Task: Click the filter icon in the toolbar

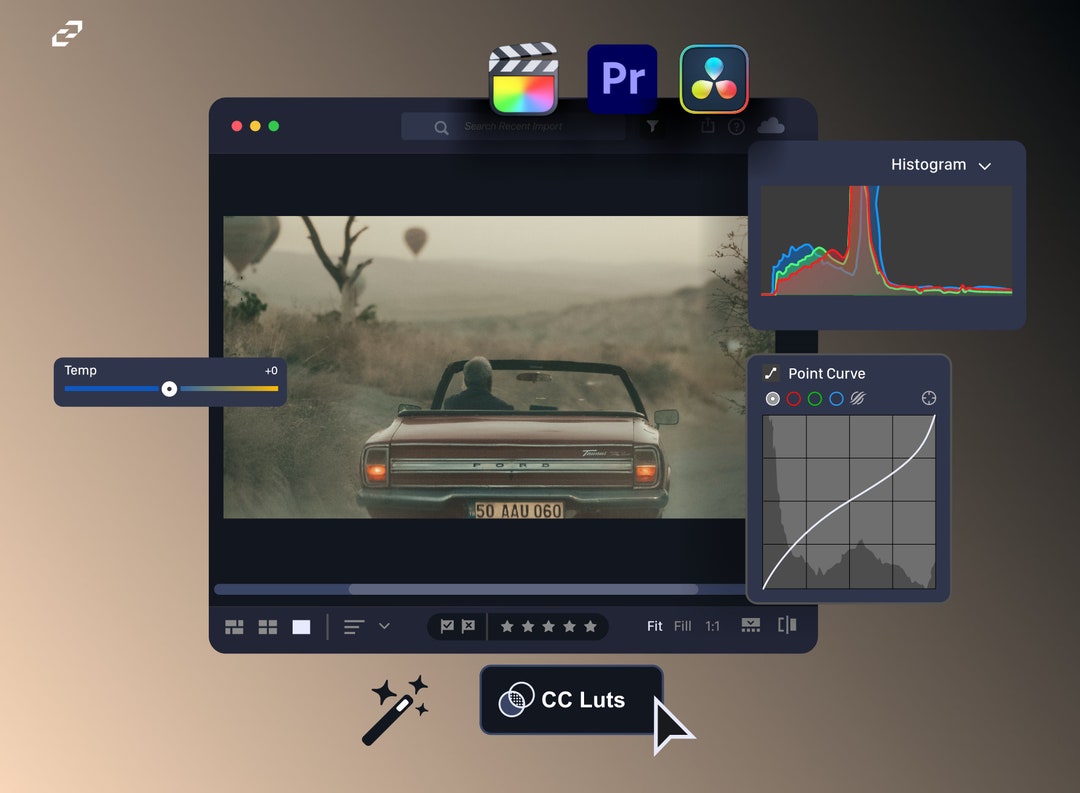Action: (x=652, y=127)
